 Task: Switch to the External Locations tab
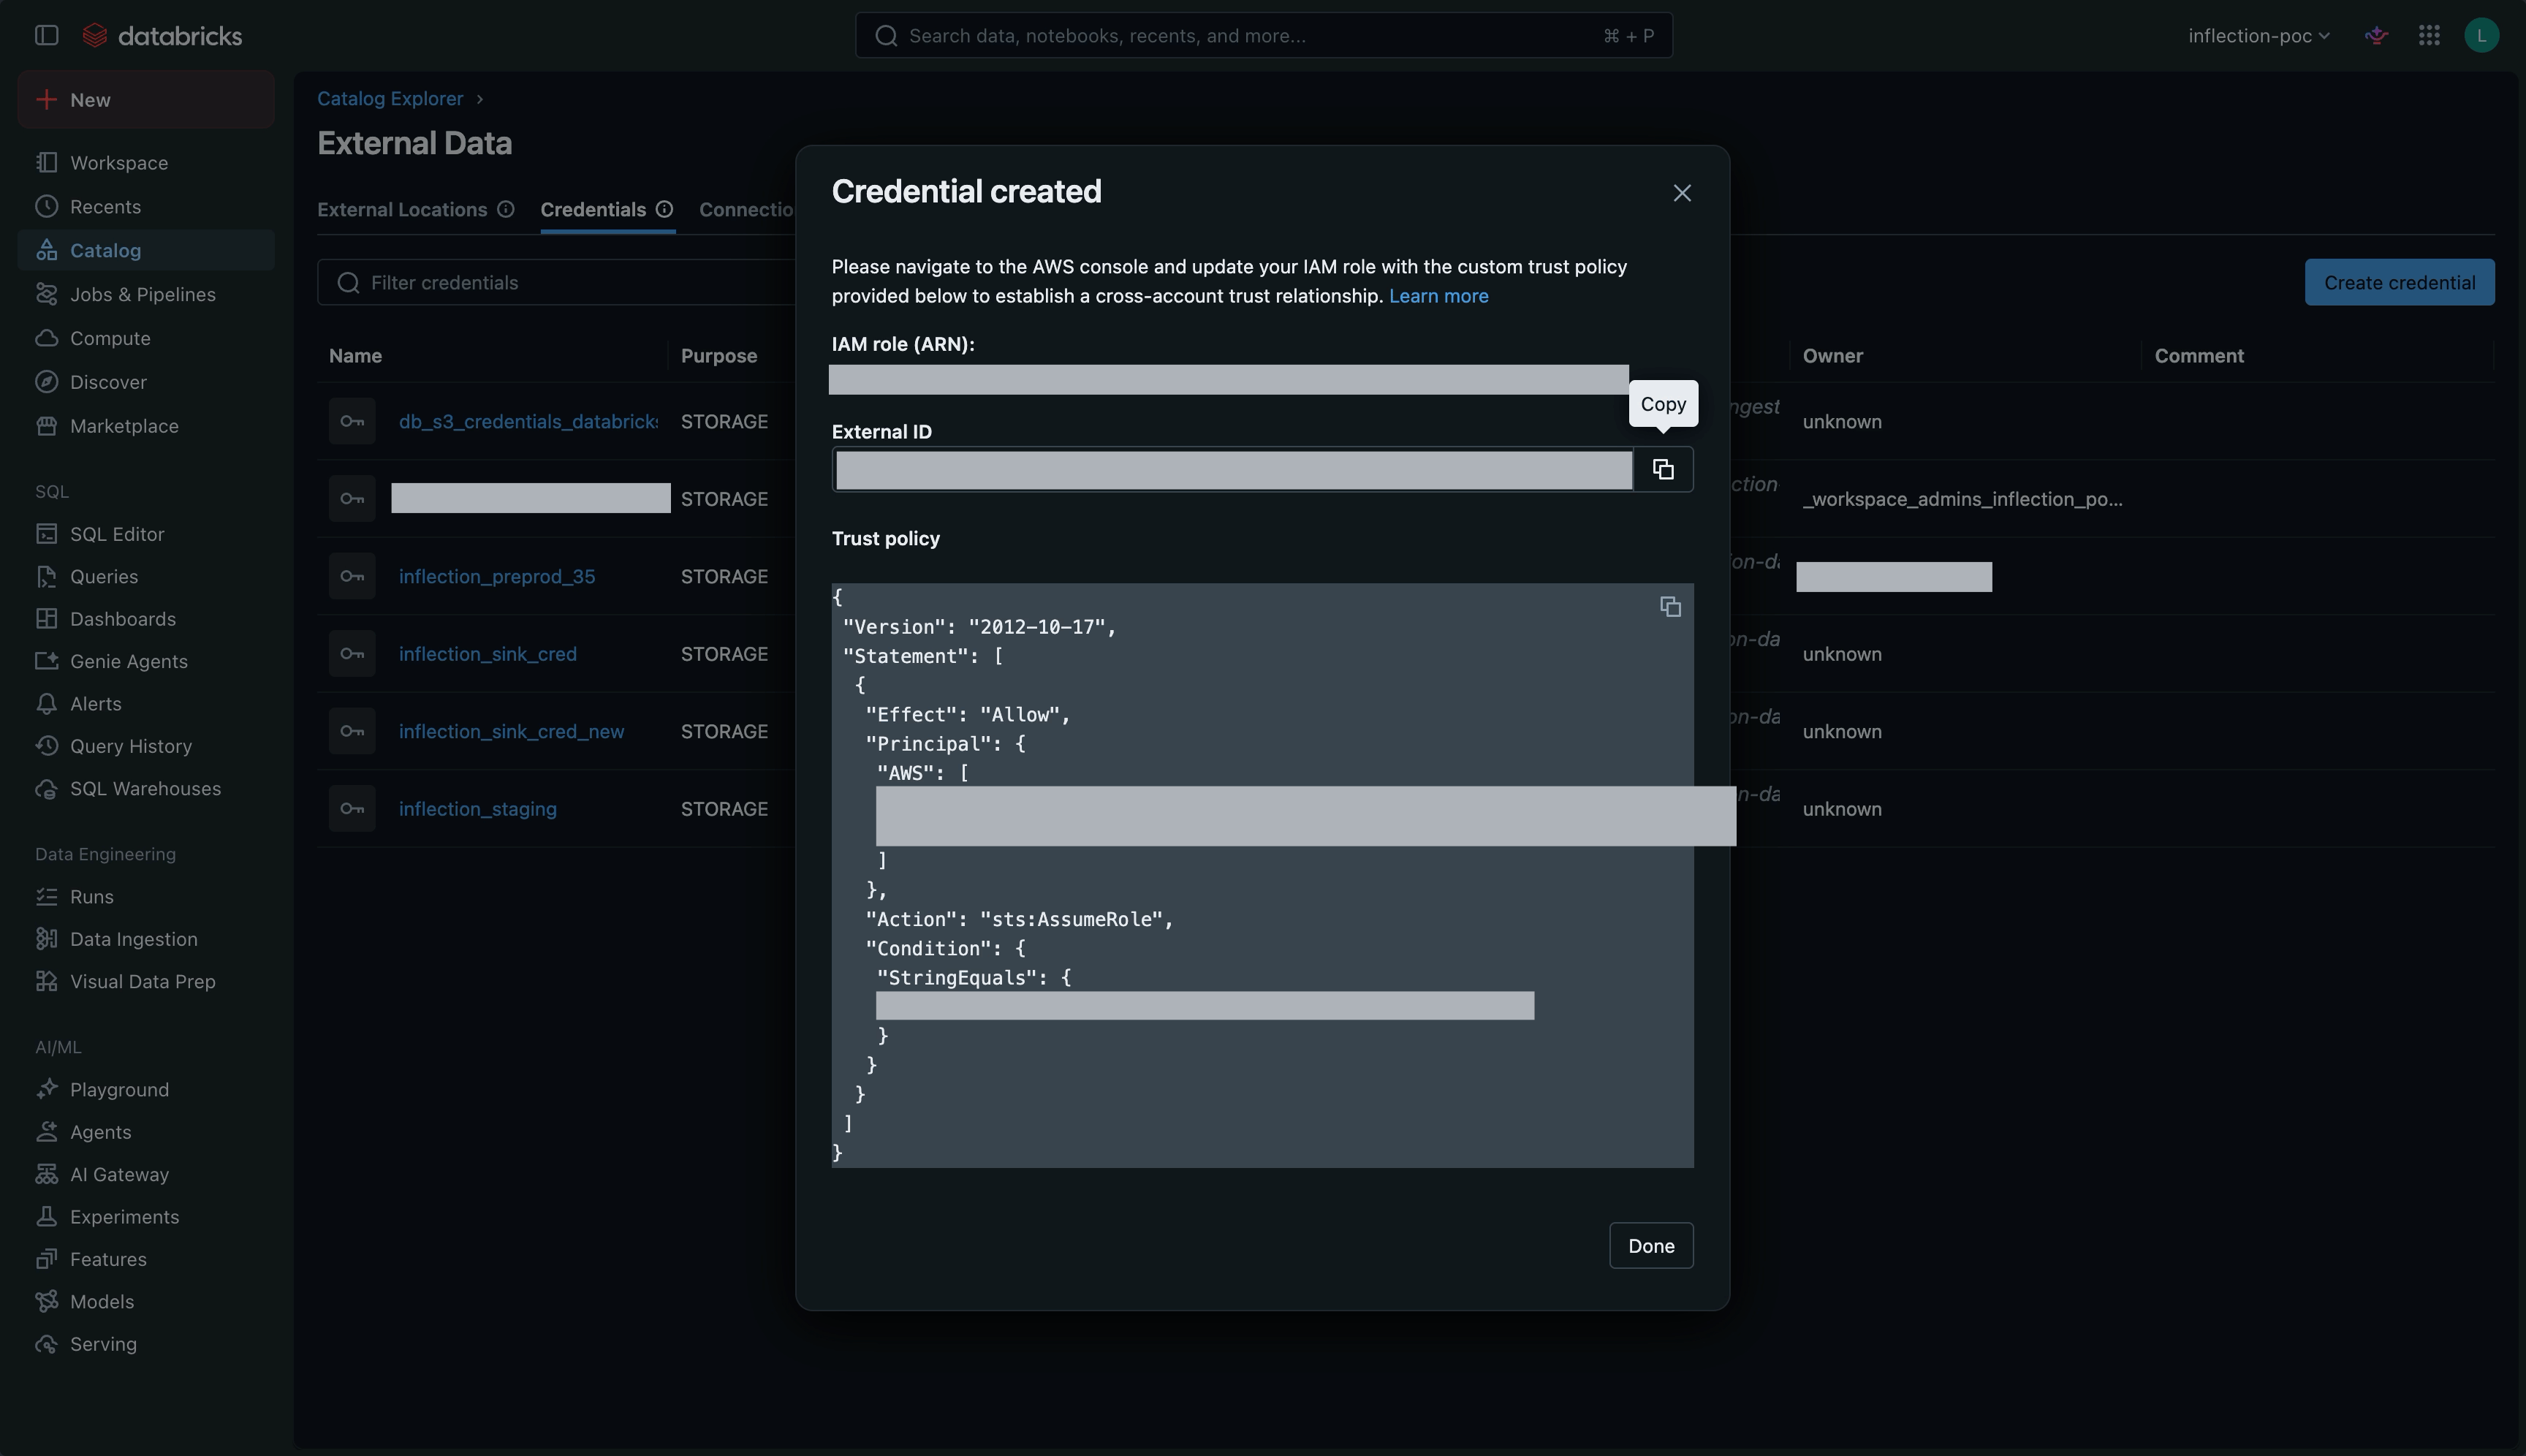click(402, 210)
